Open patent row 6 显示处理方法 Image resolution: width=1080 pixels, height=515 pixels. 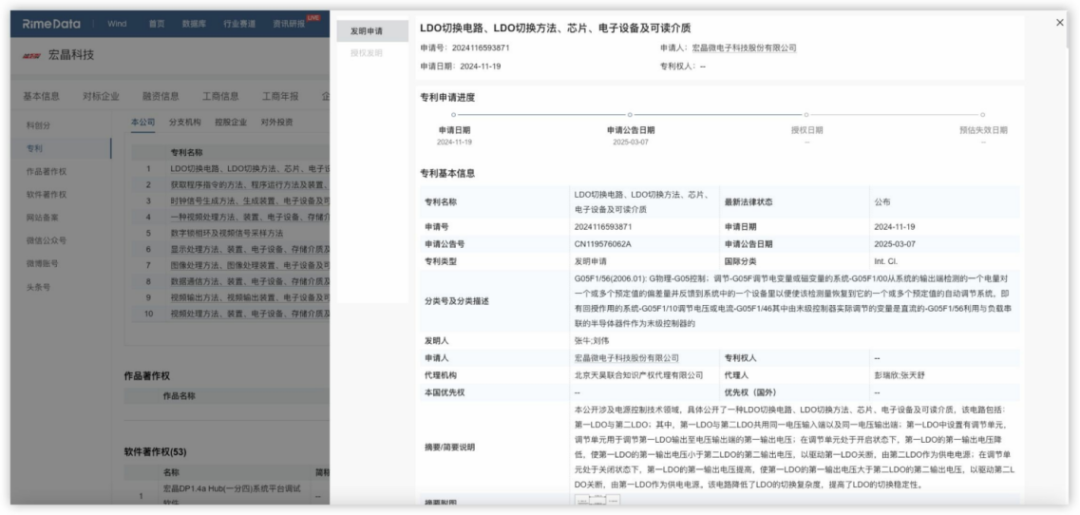click(x=250, y=249)
